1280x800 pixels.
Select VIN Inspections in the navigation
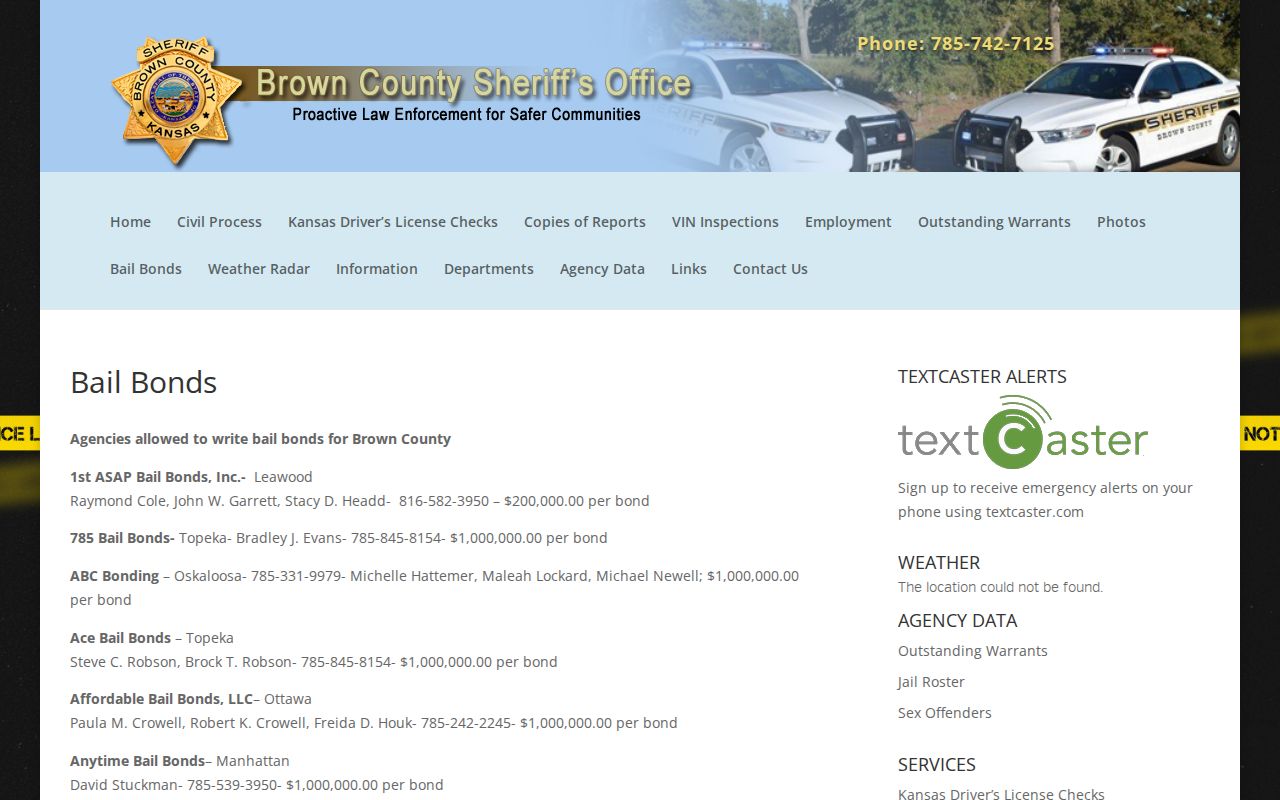(725, 222)
